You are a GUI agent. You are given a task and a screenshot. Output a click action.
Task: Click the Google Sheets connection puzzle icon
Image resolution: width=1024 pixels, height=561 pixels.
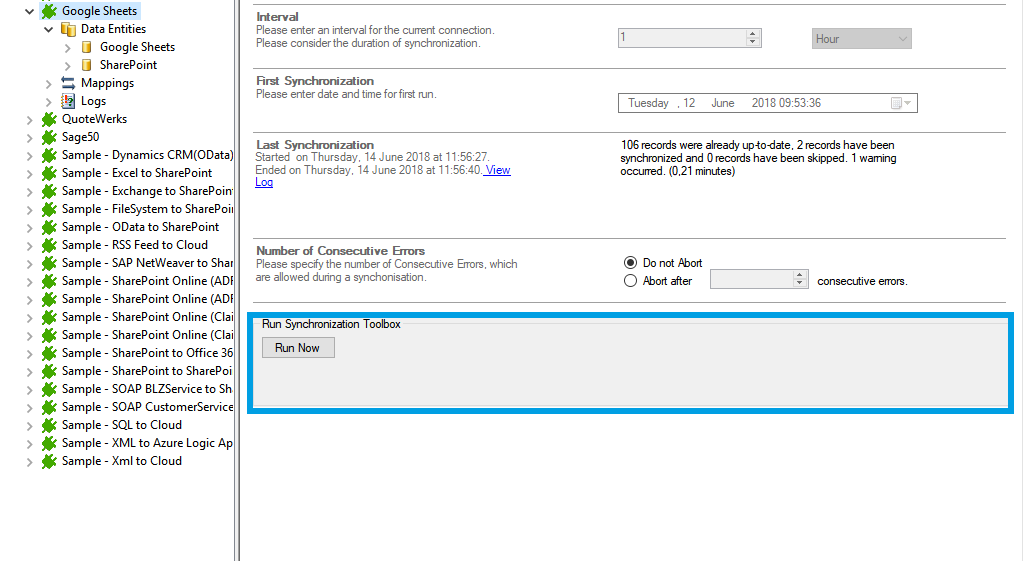coord(49,11)
